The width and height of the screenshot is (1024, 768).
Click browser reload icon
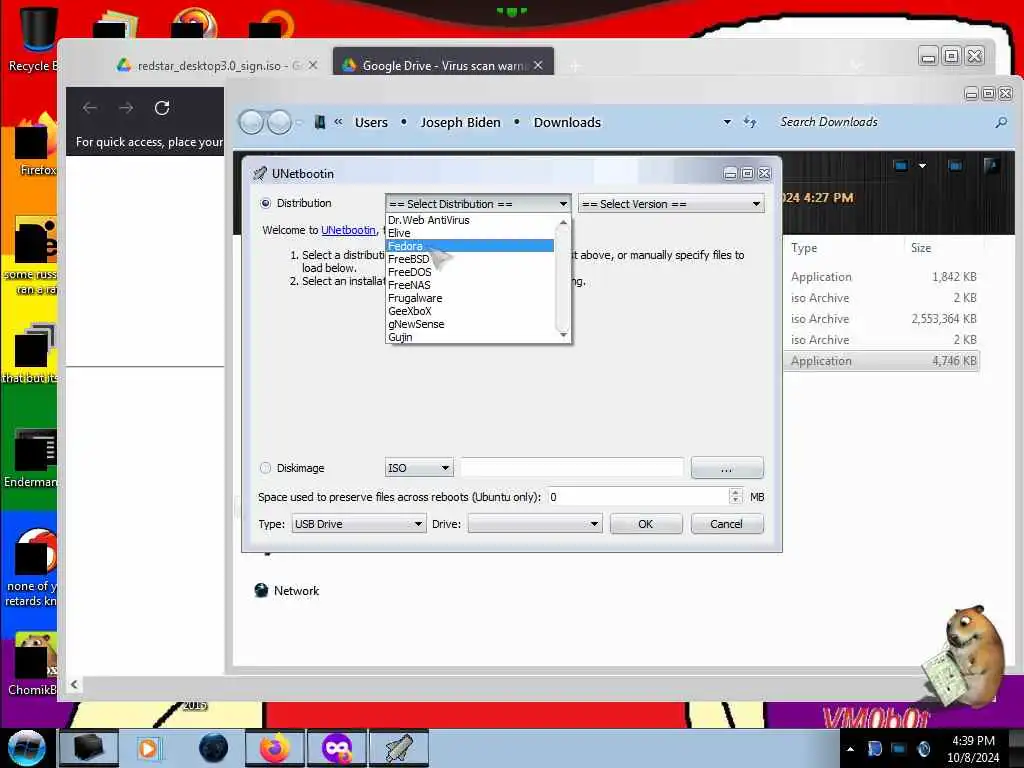pyautogui.click(x=162, y=108)
